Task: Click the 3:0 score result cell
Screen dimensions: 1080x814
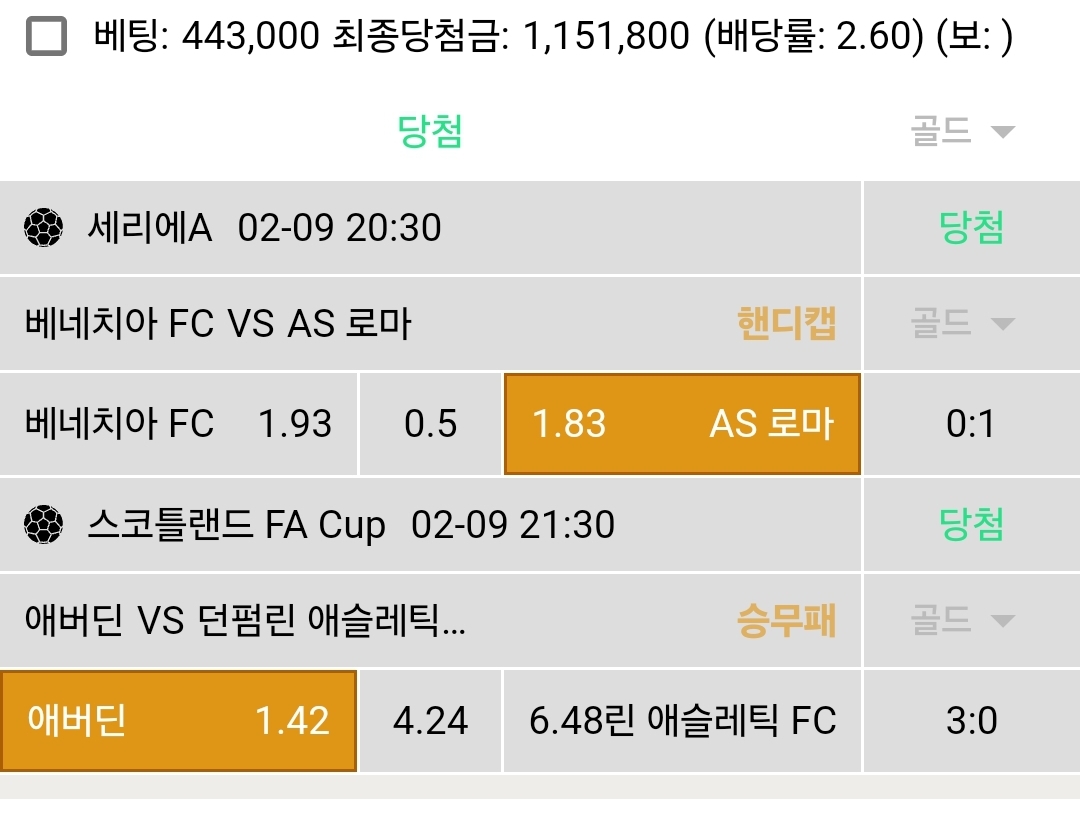Action: [971, 721]
